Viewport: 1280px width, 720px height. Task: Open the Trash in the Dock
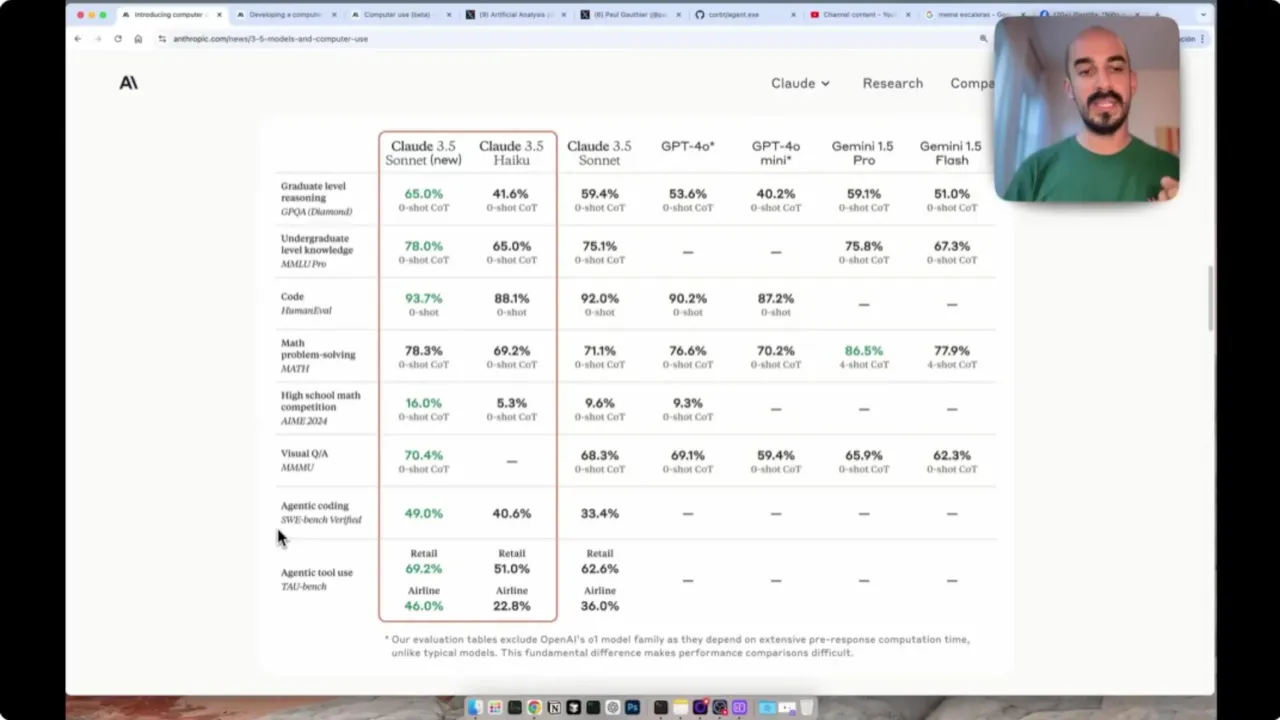tap(806, 708)
